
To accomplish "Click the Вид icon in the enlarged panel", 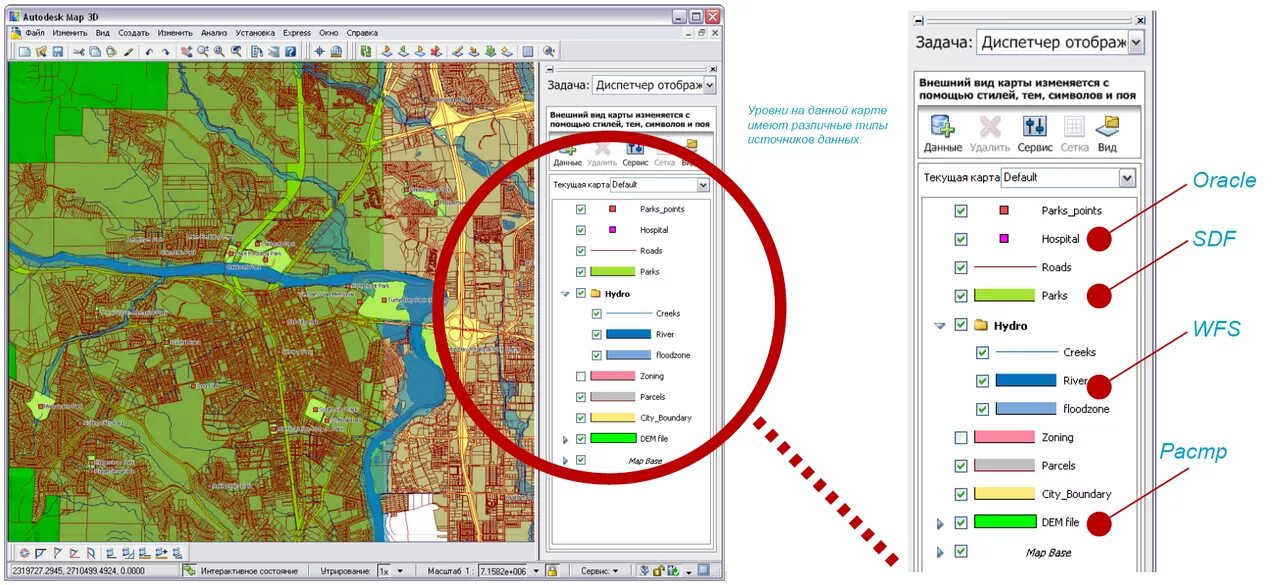I will pos(1107,127).
